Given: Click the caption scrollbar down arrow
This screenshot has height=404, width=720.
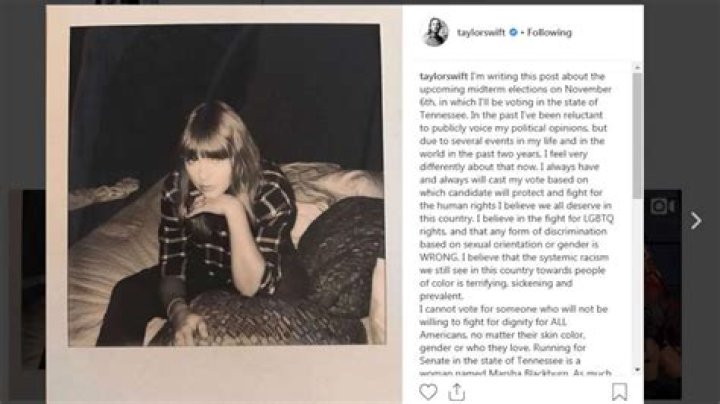Looking at the screenshot, I should point(637,370).
